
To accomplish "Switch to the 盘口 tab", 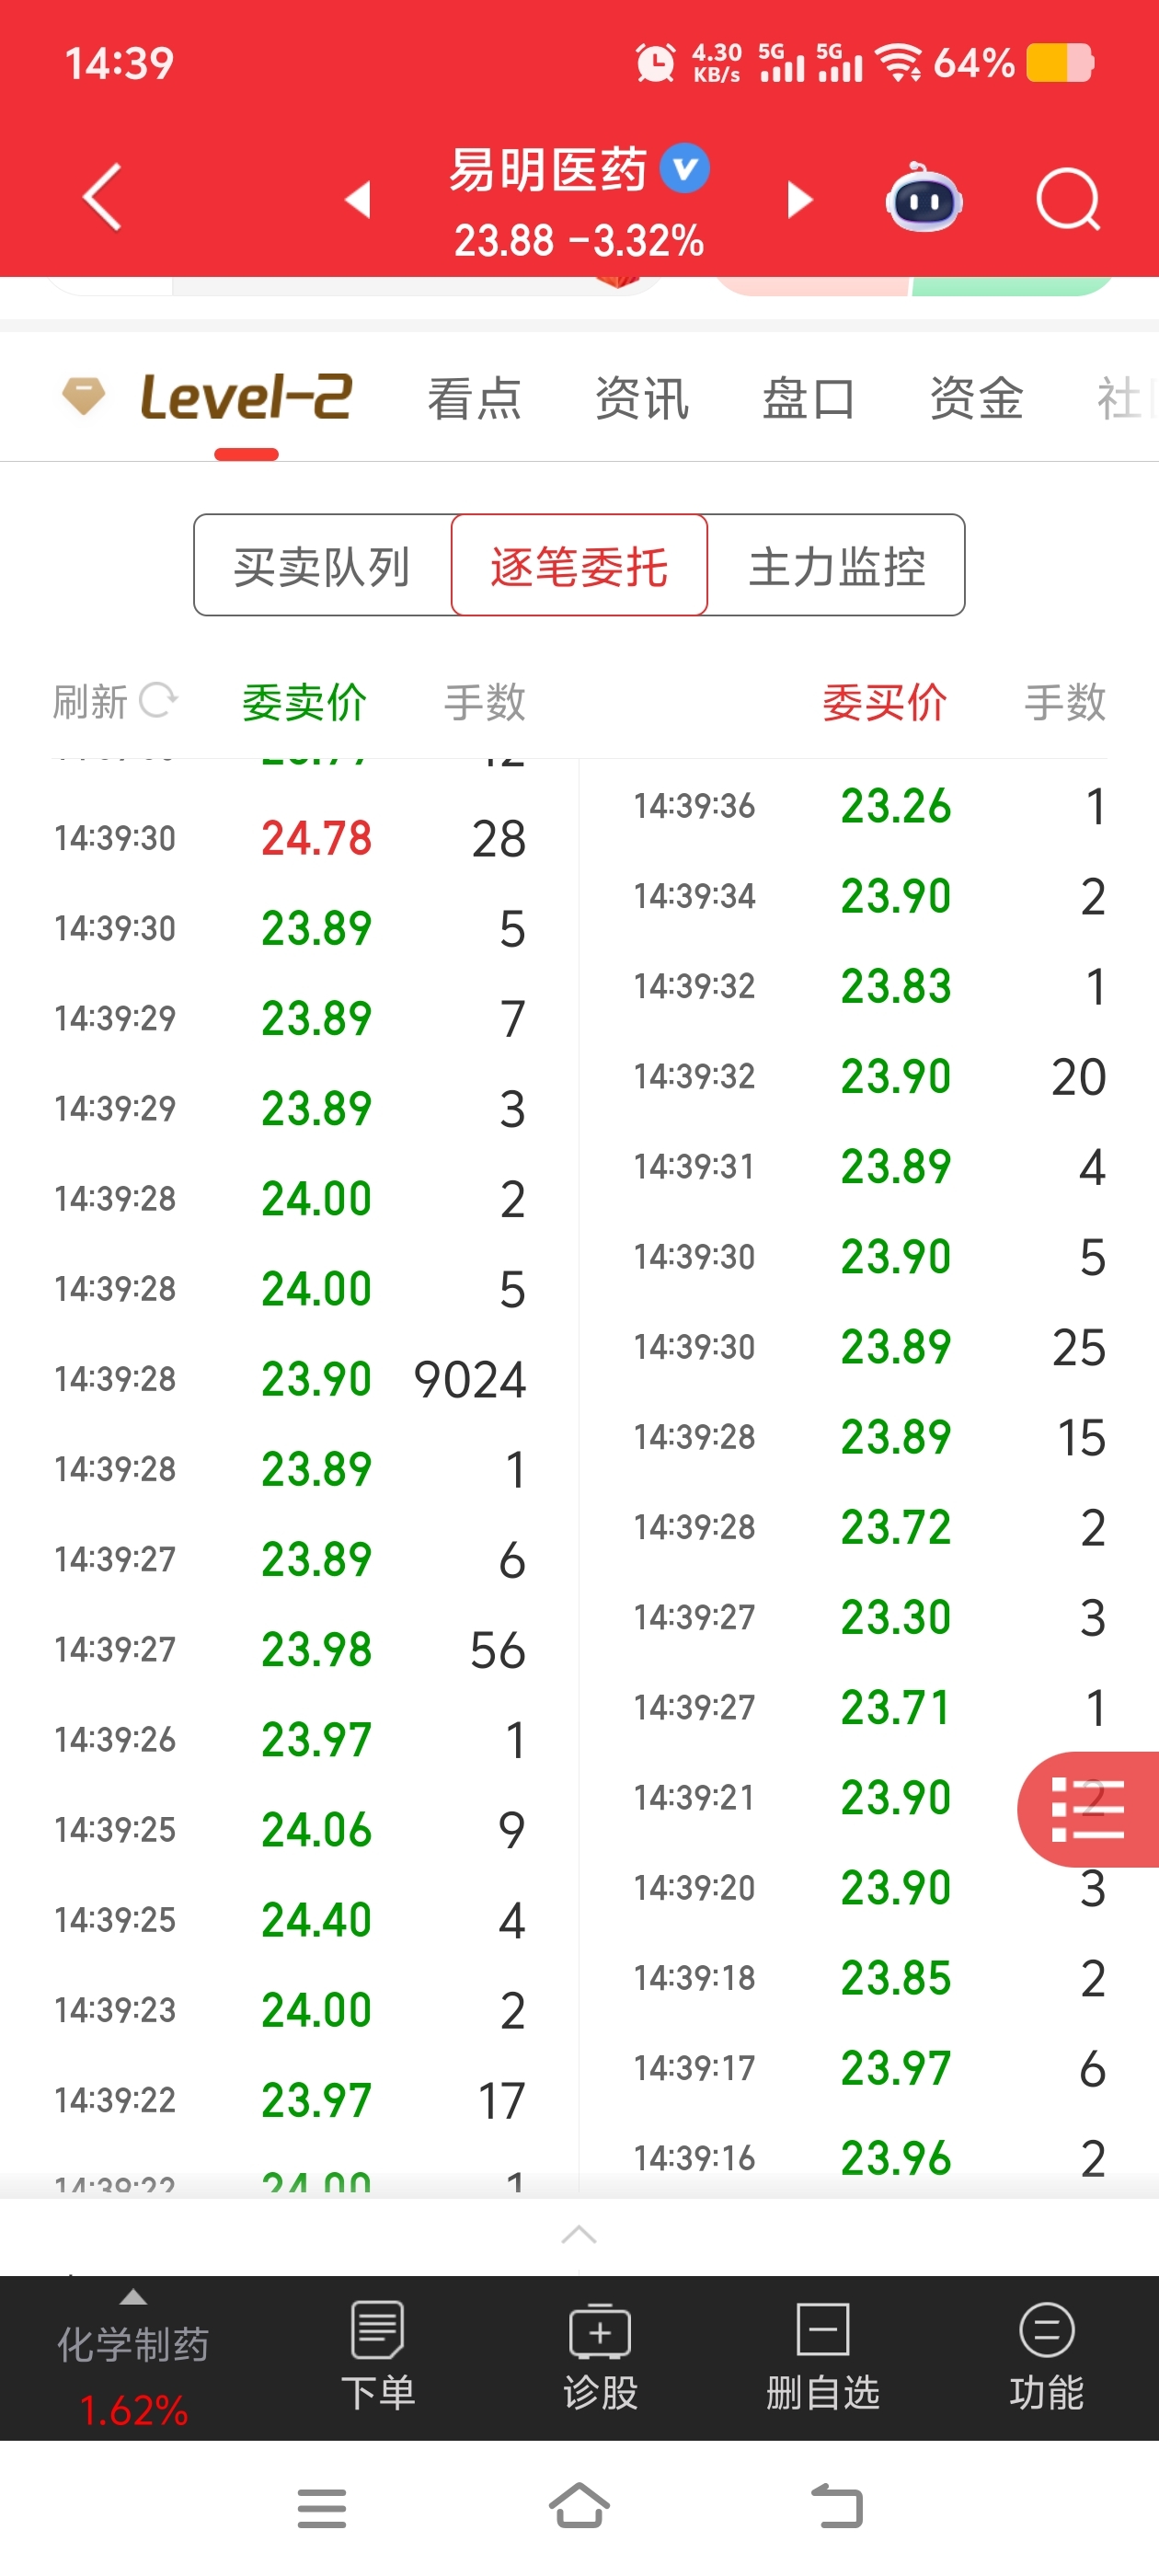I will coord(809,398).
